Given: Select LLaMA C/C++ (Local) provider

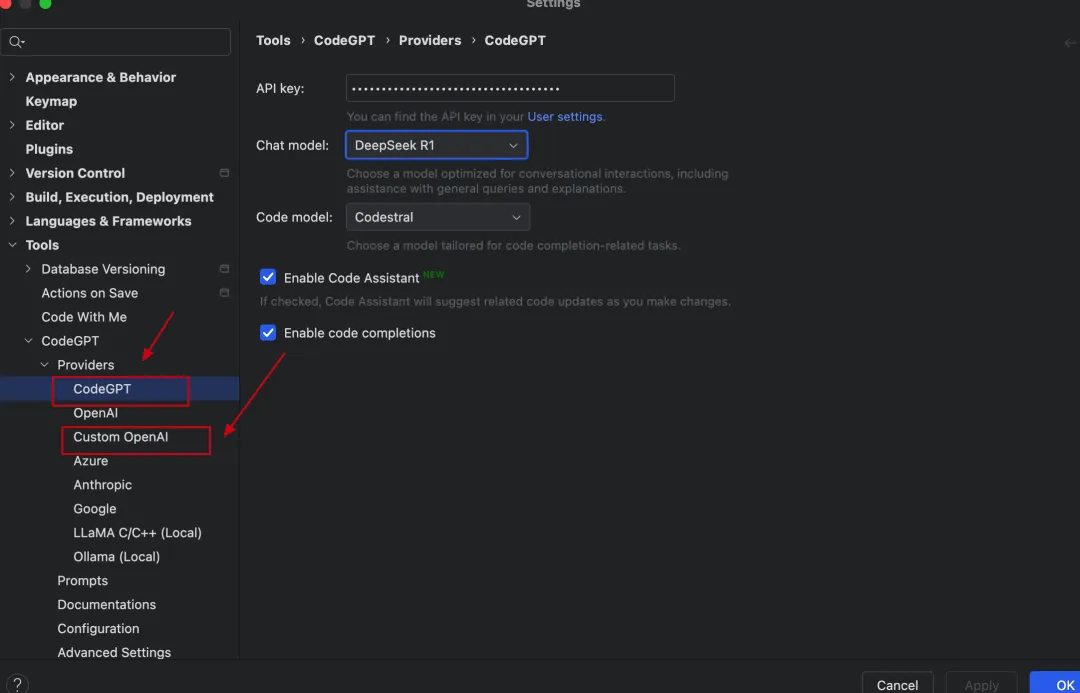Looking at the screenshot, I should click(138, 532).
